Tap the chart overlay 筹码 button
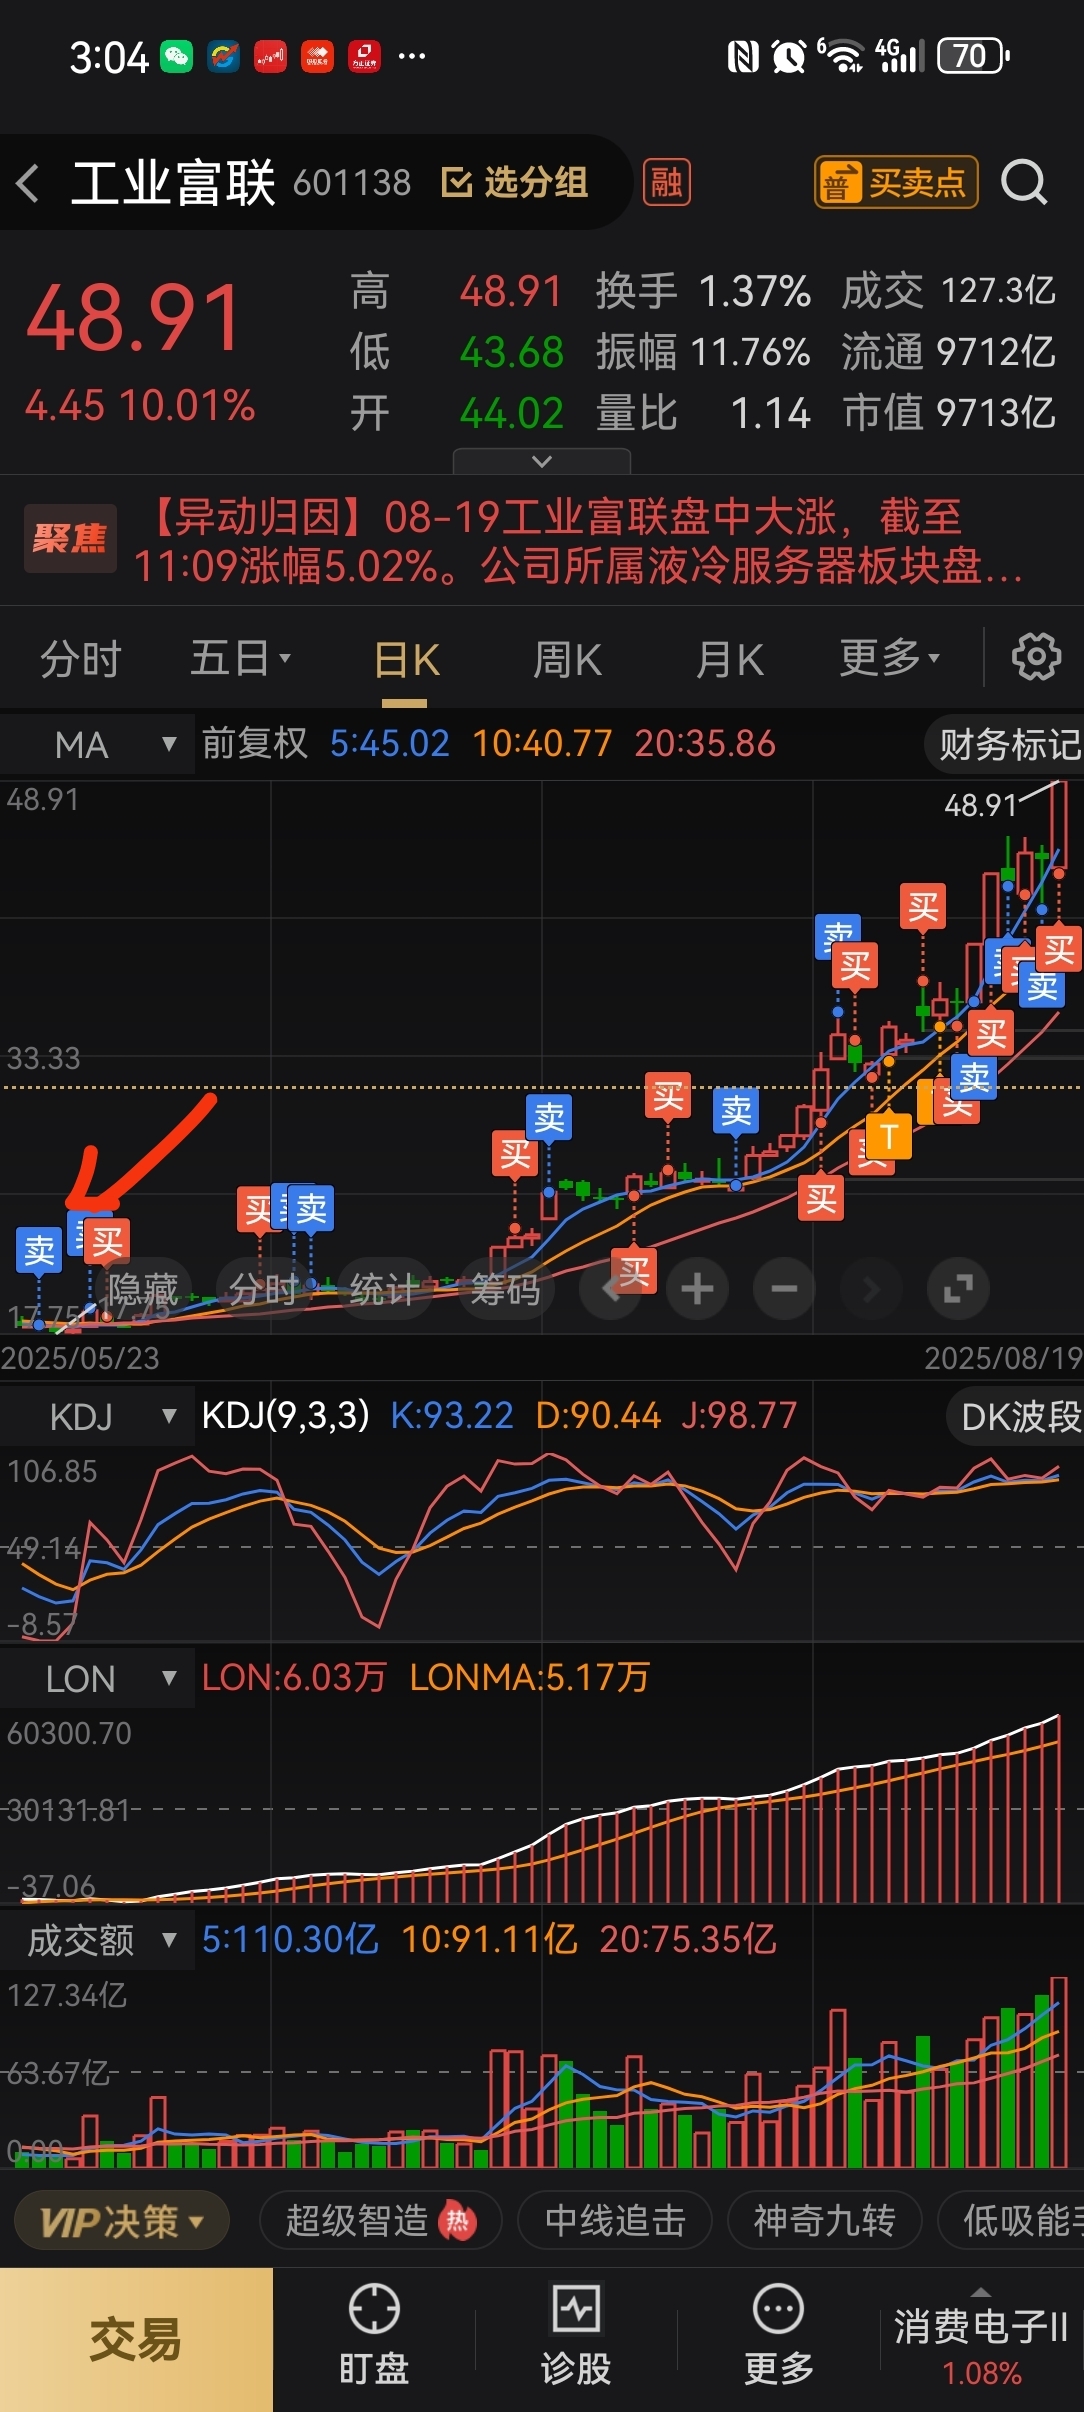 pos(505,1289)
